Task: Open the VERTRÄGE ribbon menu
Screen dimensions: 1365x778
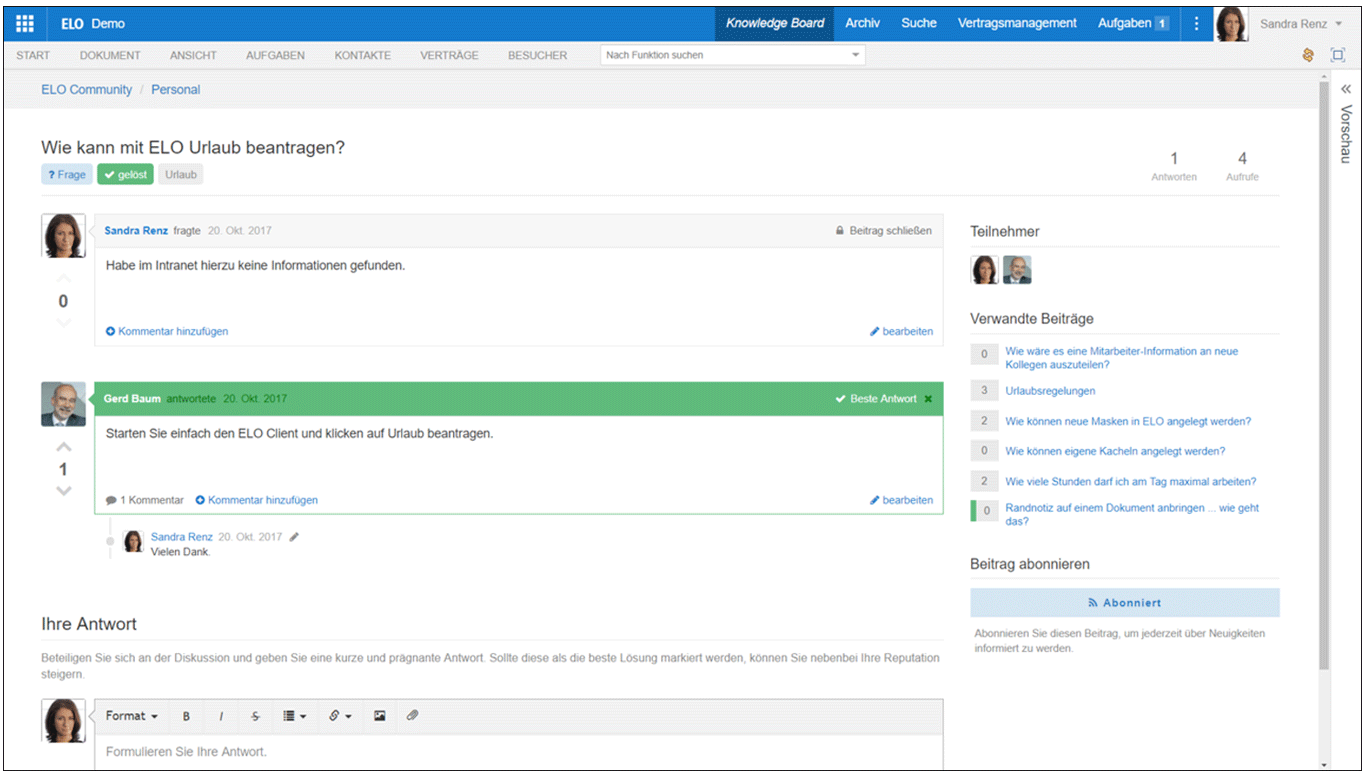Action: 449,55
